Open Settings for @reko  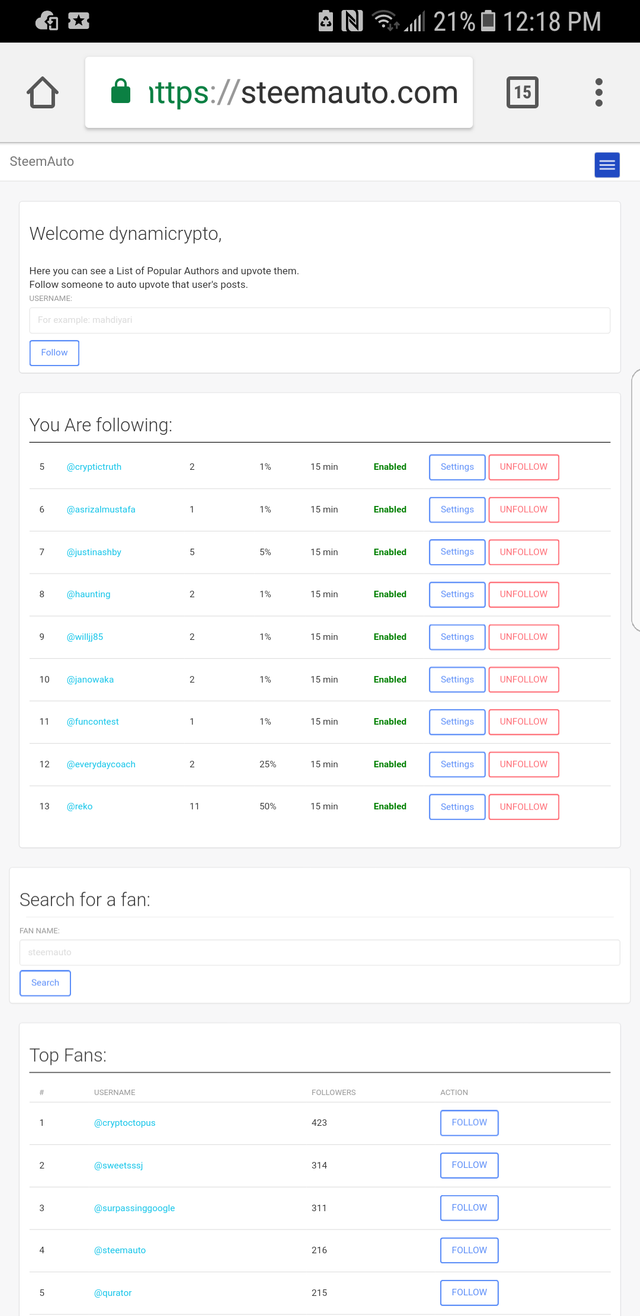coord(457,807)
